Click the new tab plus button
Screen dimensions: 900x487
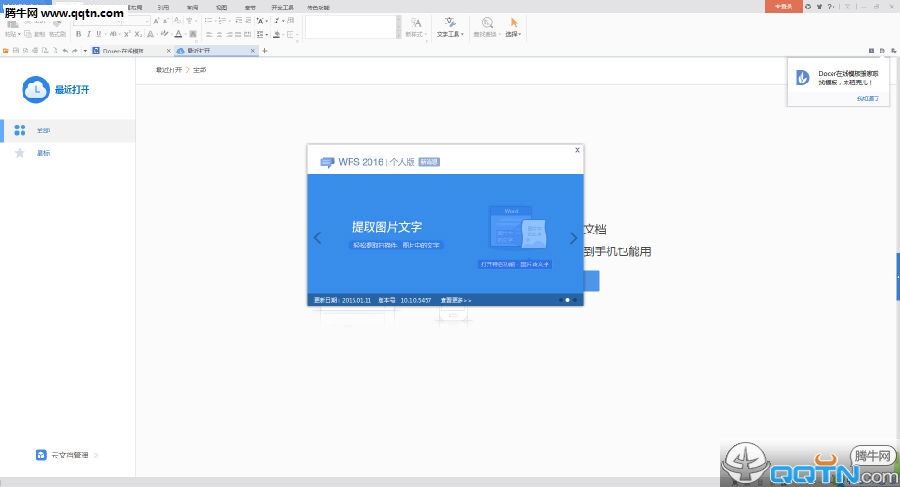265,50
